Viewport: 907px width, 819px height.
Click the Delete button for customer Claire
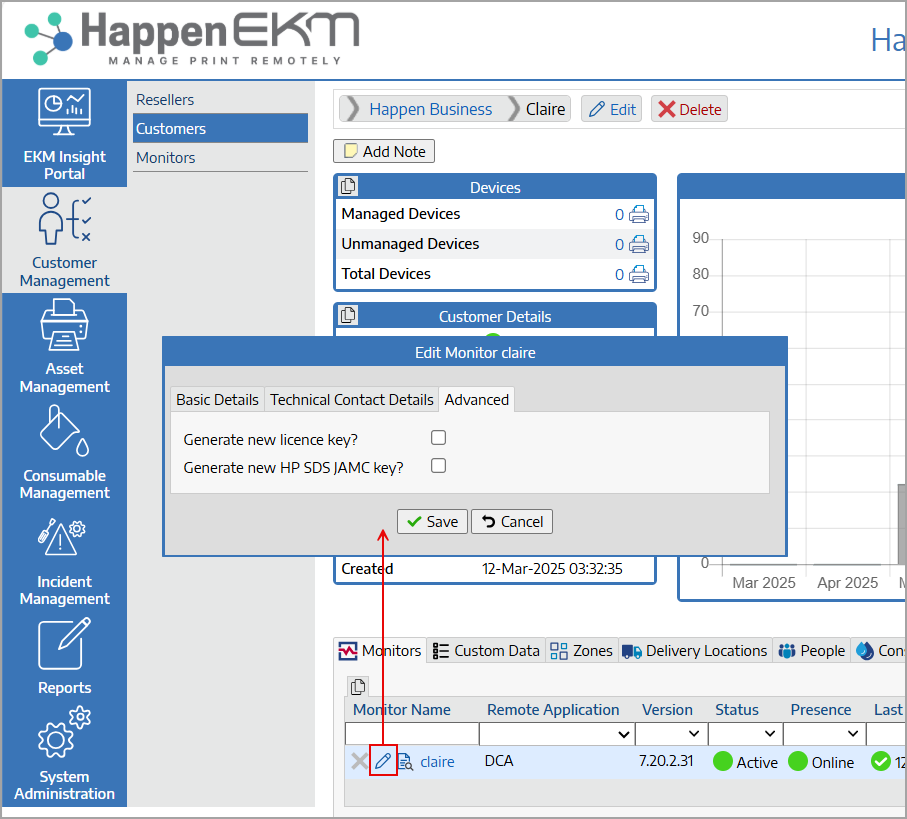click(690, 109)
